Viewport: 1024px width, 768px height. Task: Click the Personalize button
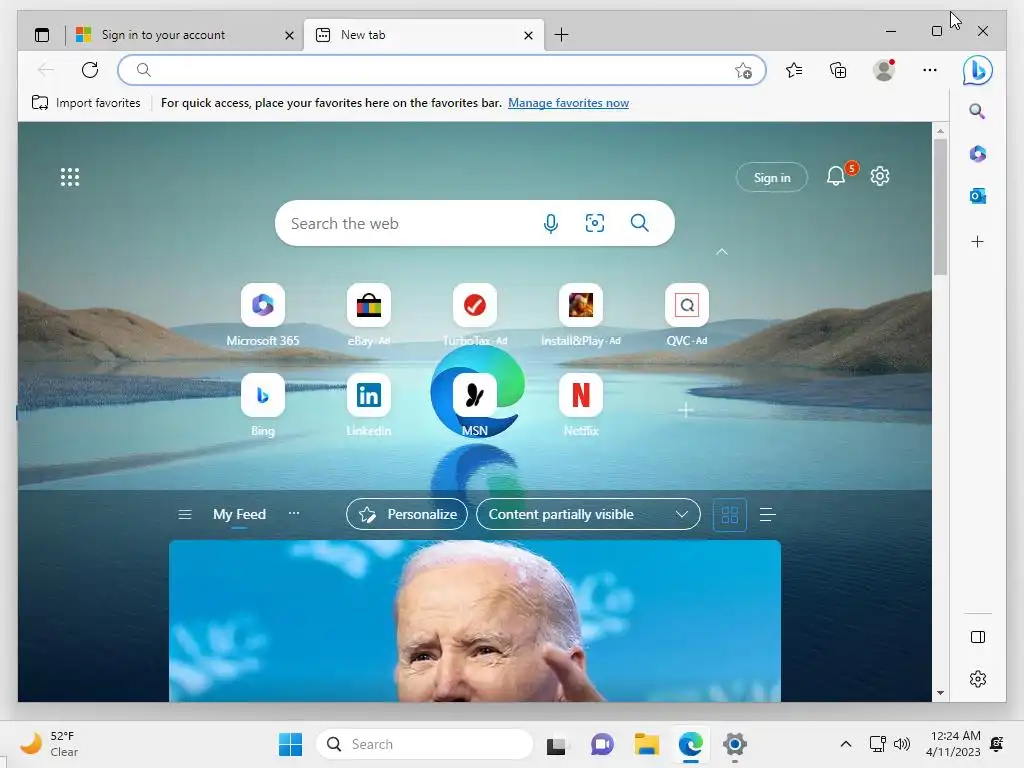point(407,515)
